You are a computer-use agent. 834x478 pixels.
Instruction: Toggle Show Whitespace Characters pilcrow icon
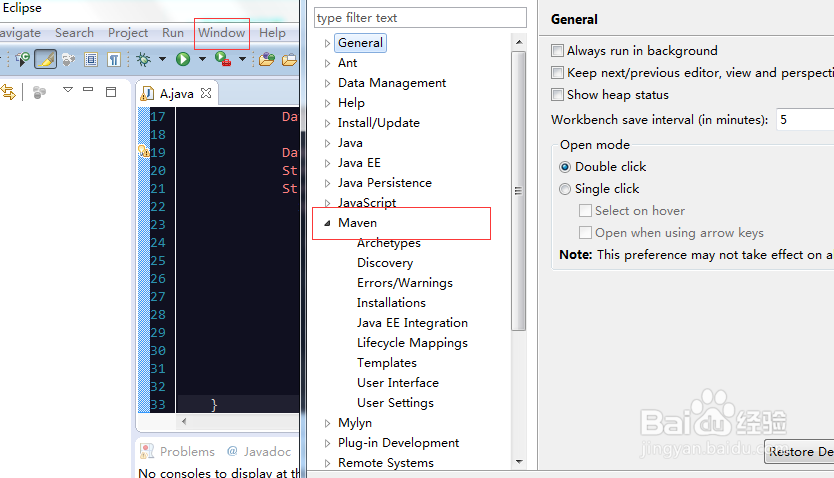pyautogui.click(x=114, y=59)
